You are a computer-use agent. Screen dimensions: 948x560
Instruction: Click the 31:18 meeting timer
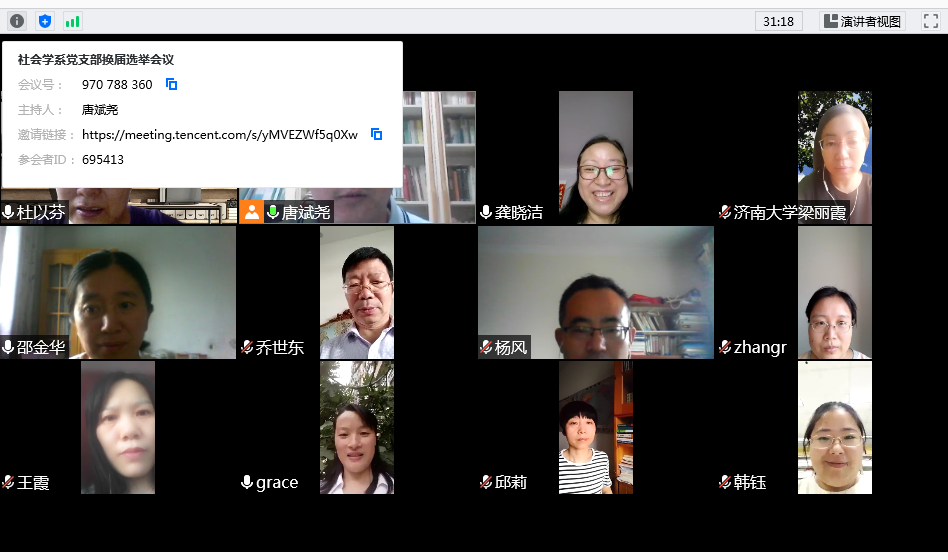(778, 21)
